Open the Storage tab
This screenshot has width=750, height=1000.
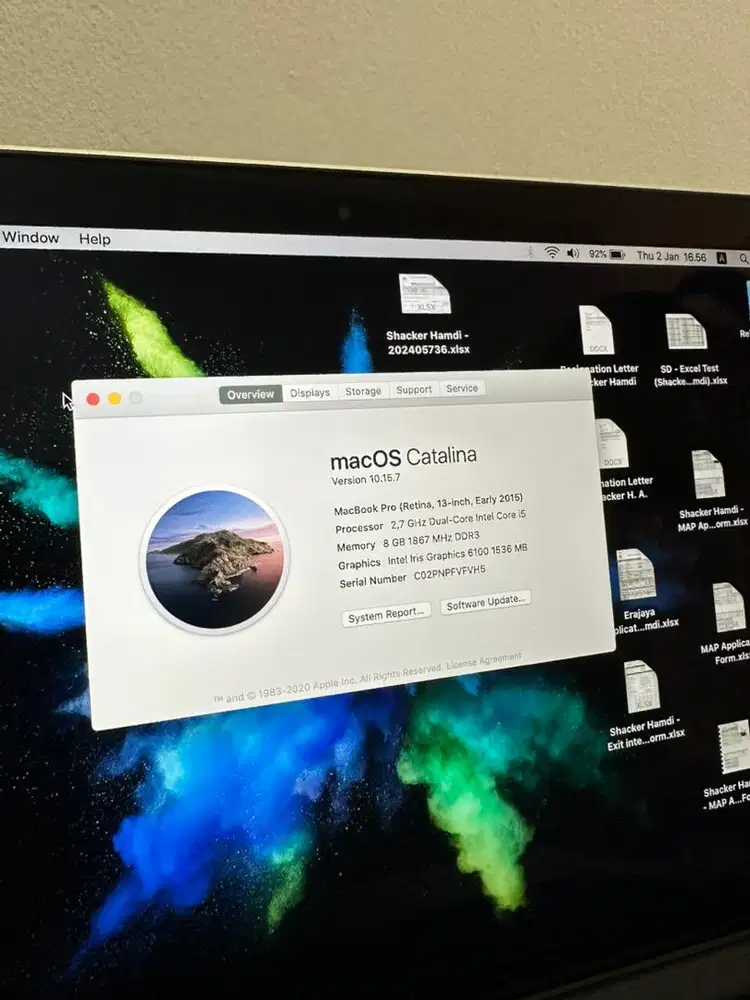click(x=363, y=391)
